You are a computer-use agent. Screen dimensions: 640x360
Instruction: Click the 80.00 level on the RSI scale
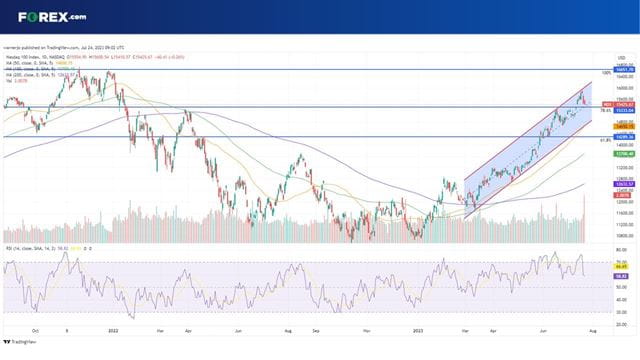click(623, 250)
